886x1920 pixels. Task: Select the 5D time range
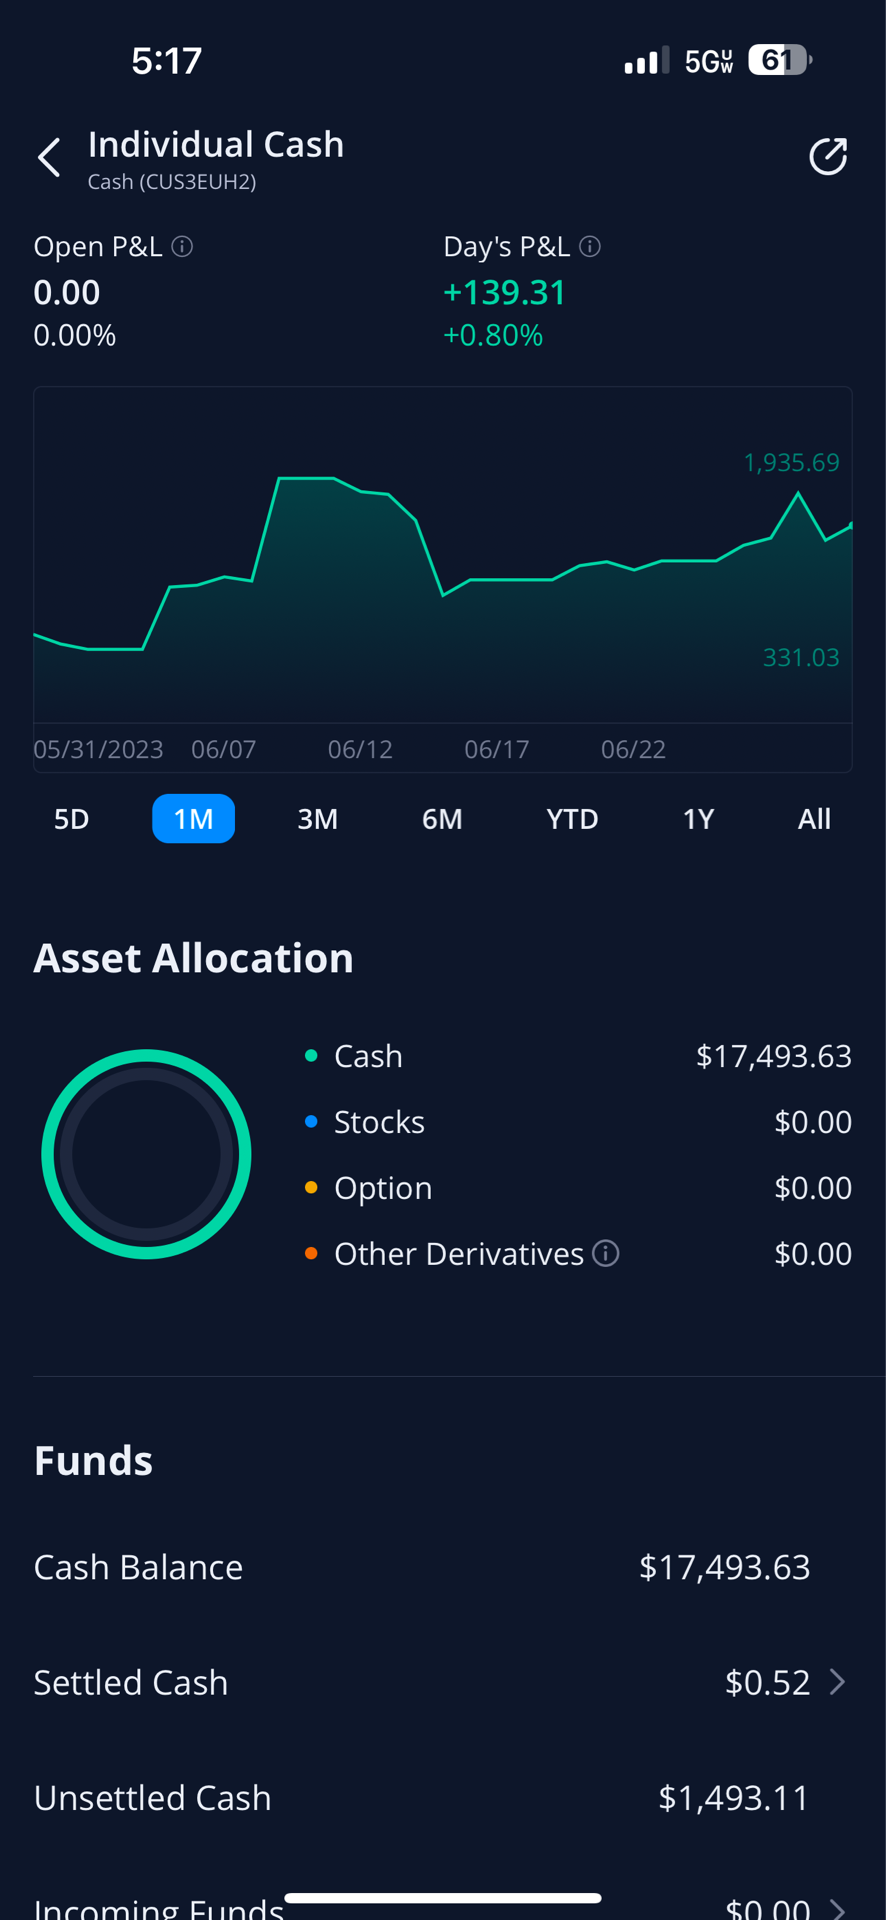pyautogui.click(x=72, y=819)
